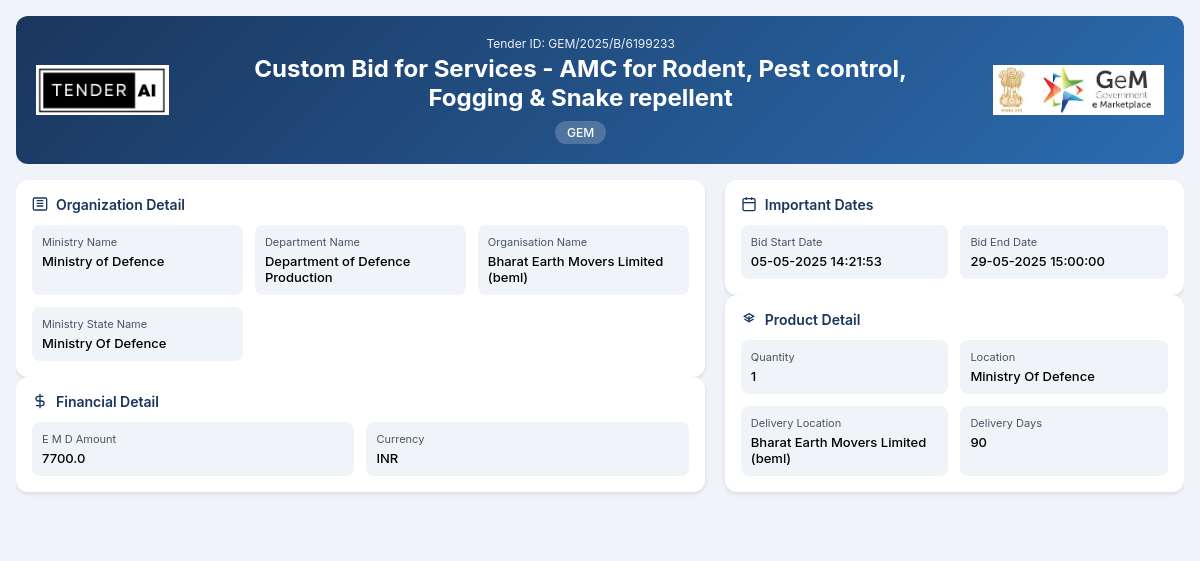
Task: Select the Delivery Days 90 card
Action: coord(1064,441)
